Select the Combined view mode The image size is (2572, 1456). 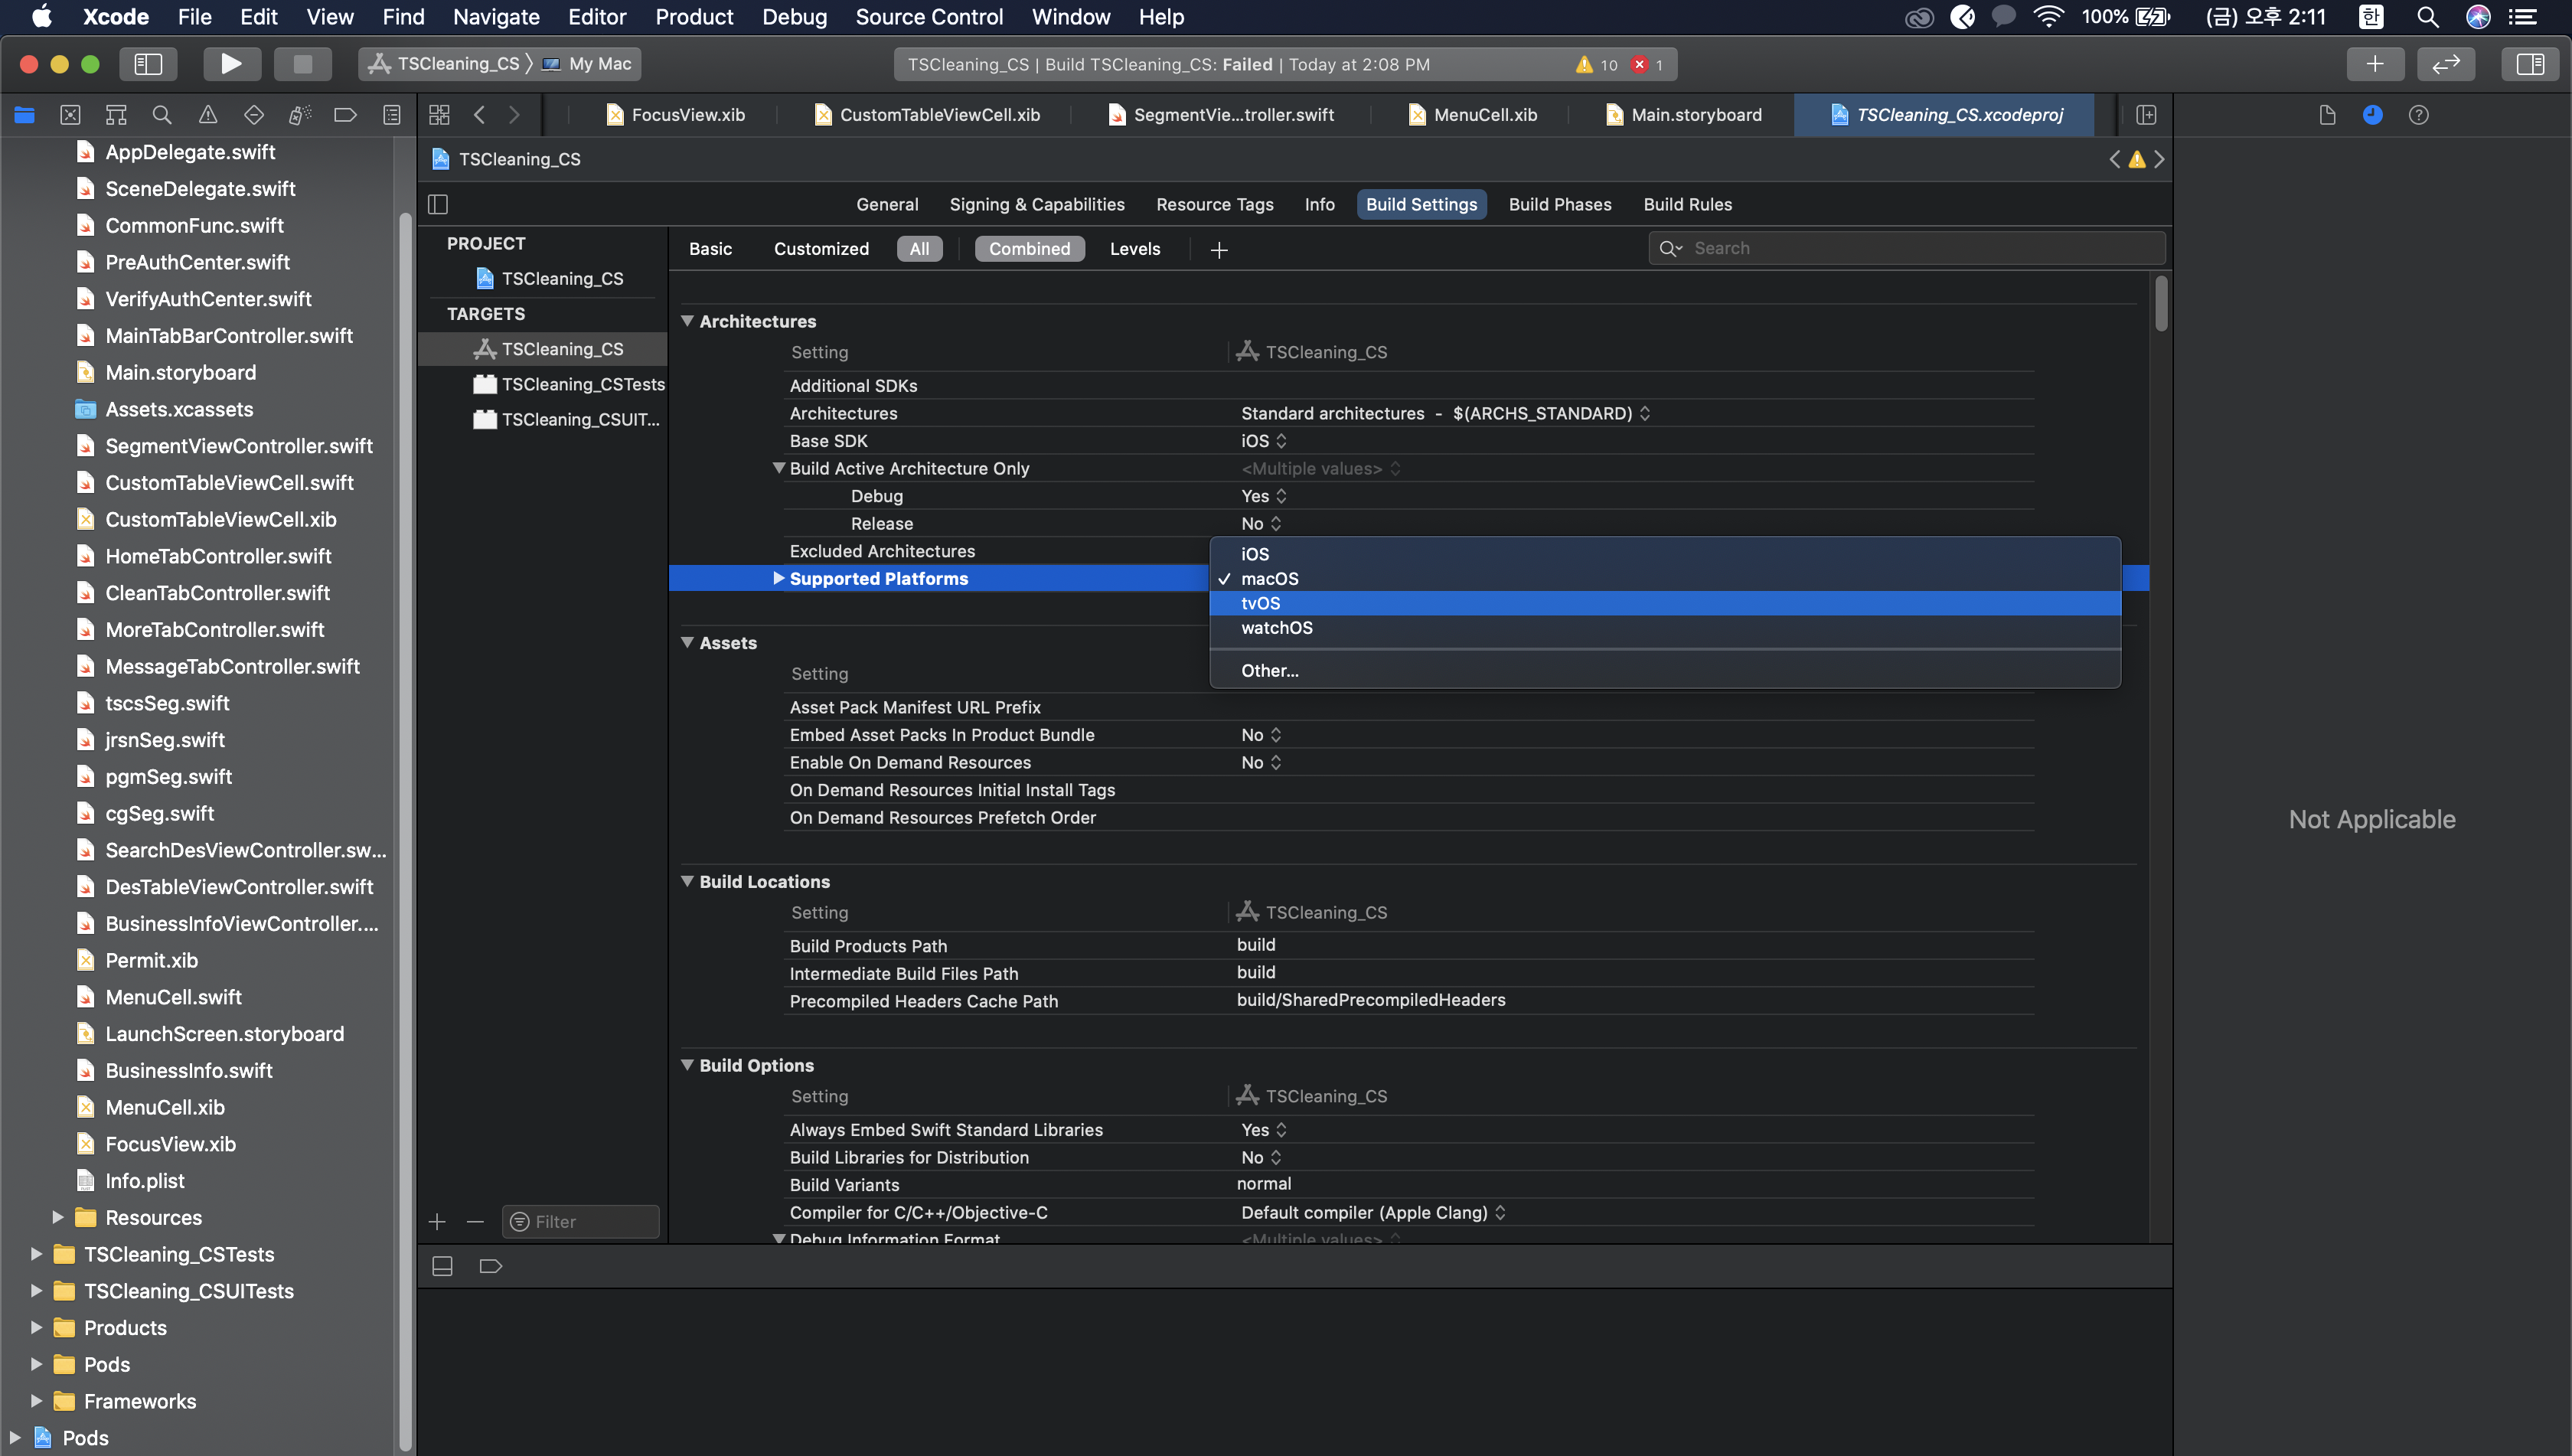tap(1029, 249)
